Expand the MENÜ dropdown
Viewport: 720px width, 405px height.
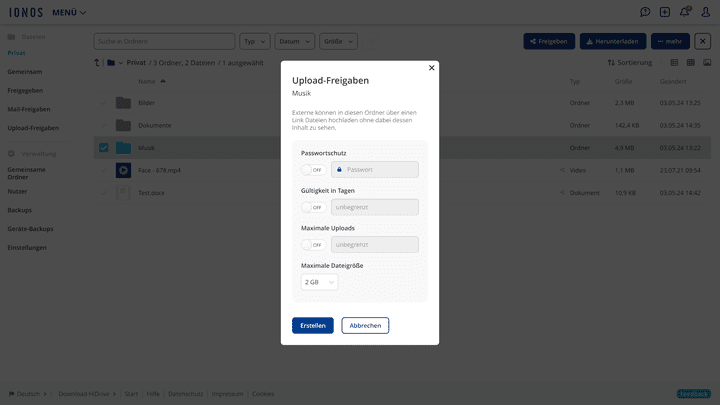pos(69,12)
